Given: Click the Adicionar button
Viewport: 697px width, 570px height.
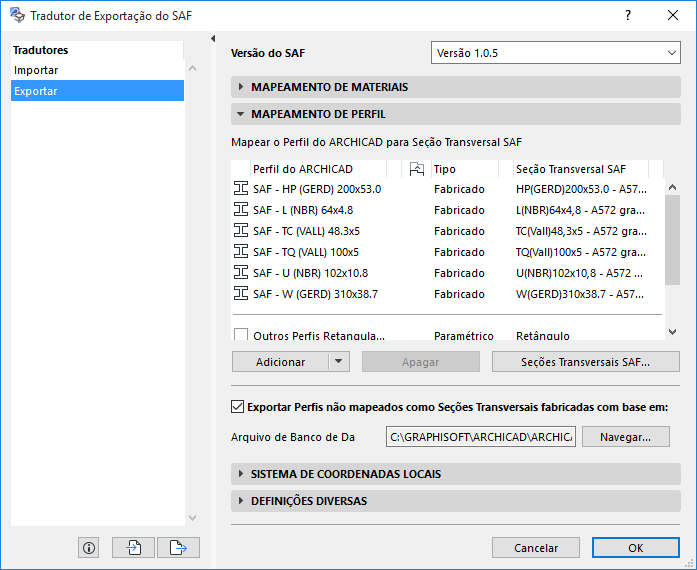Looking at the screenshot, I should 280,362.
